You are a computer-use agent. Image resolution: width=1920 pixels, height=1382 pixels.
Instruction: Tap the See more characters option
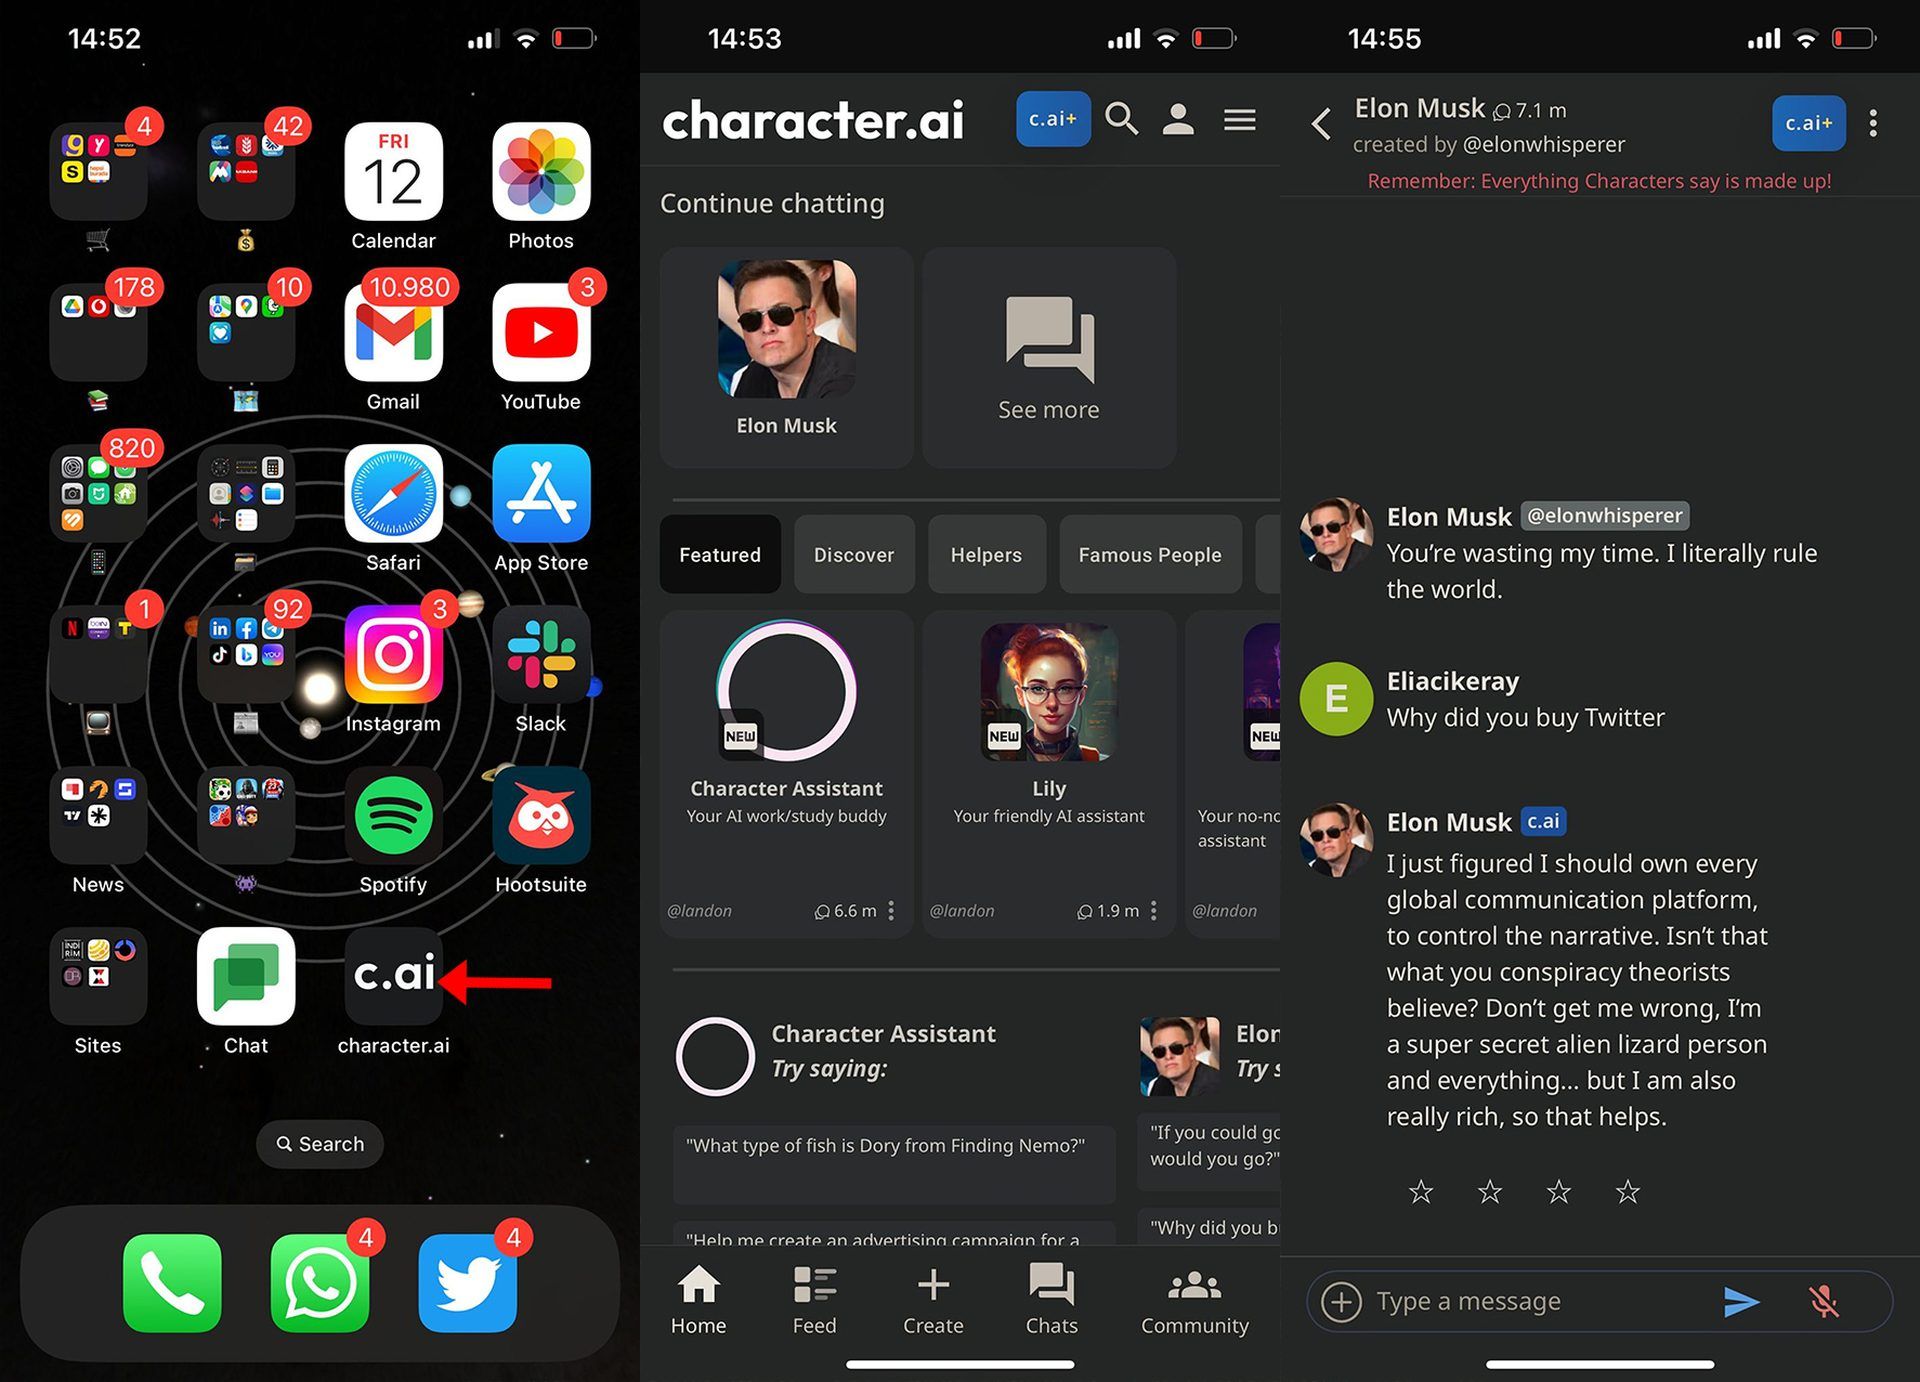[1049, 347]
